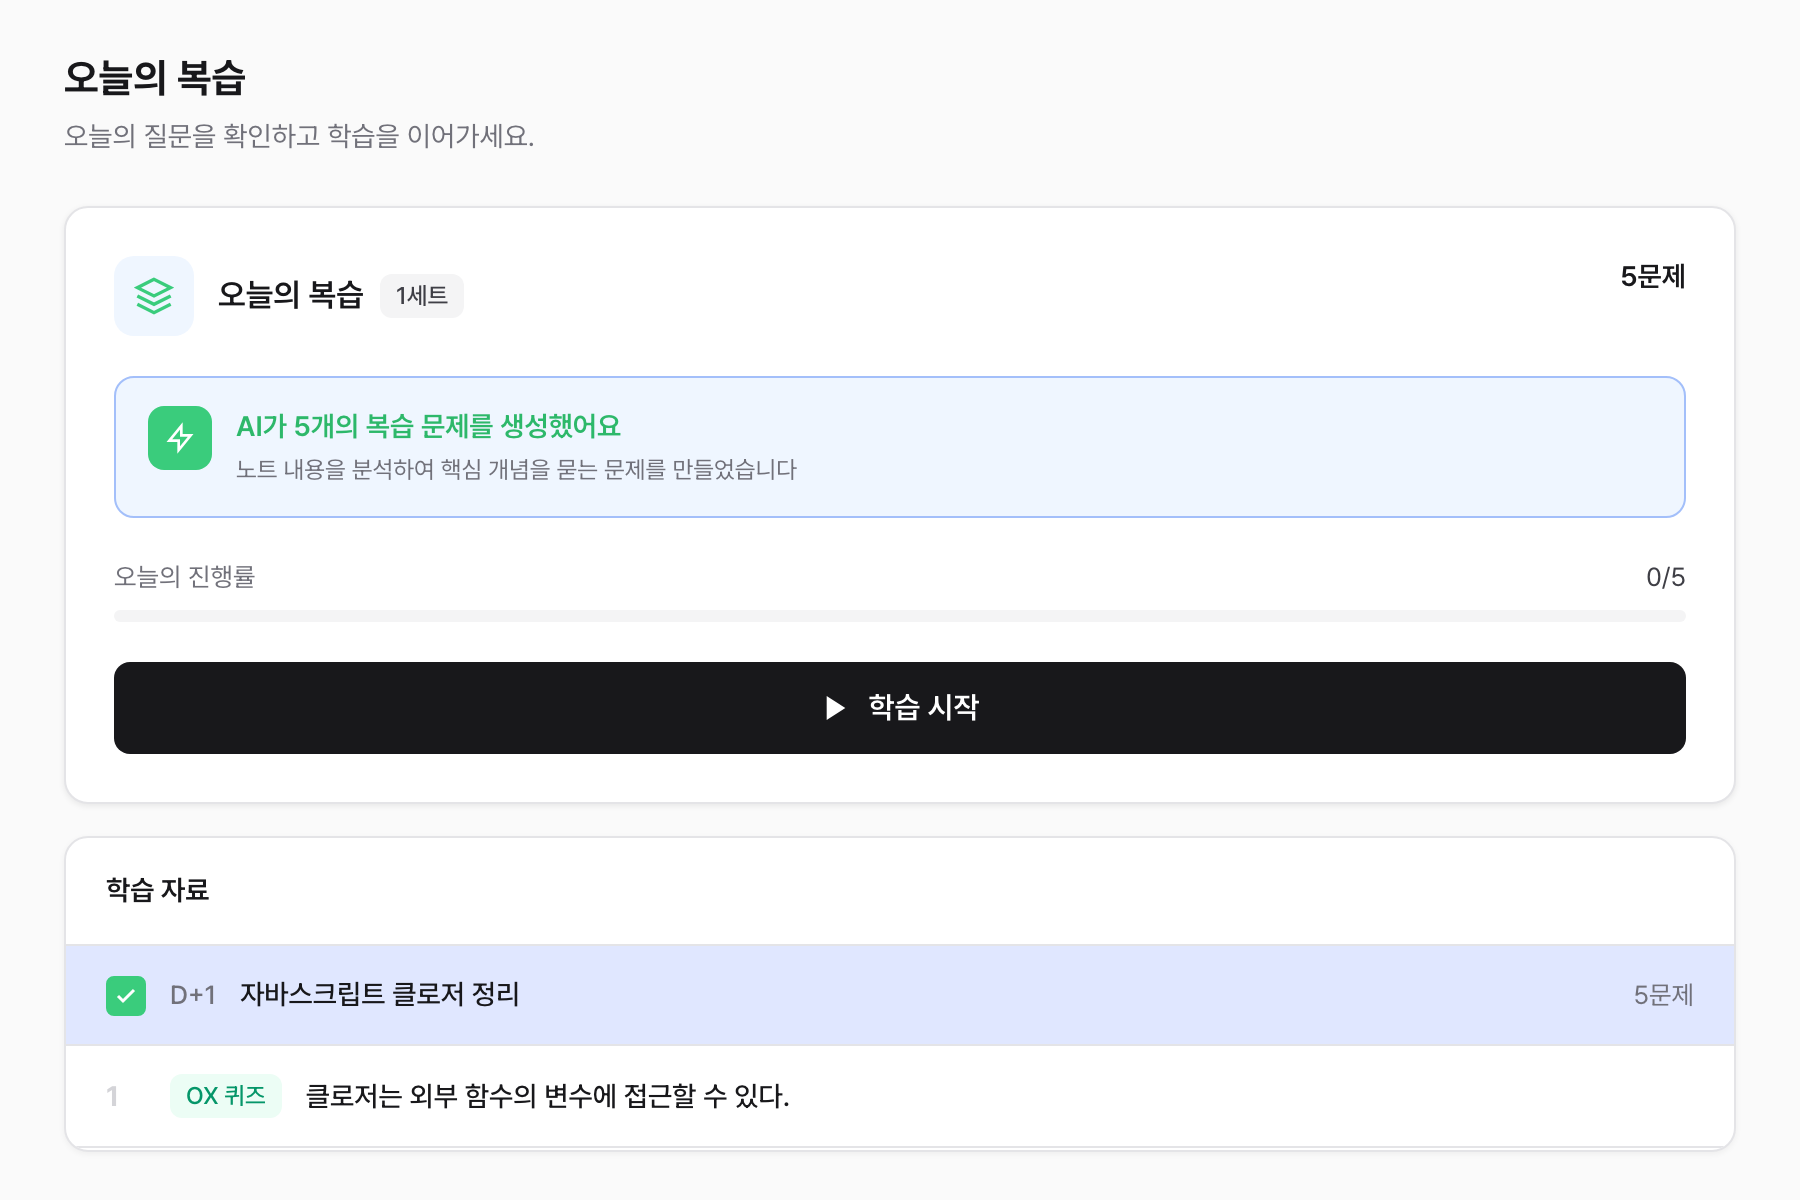Viewport: 1800px width, 1200px height.
Task: Click the 5문제 label at card top
Action: point(1653,277)
